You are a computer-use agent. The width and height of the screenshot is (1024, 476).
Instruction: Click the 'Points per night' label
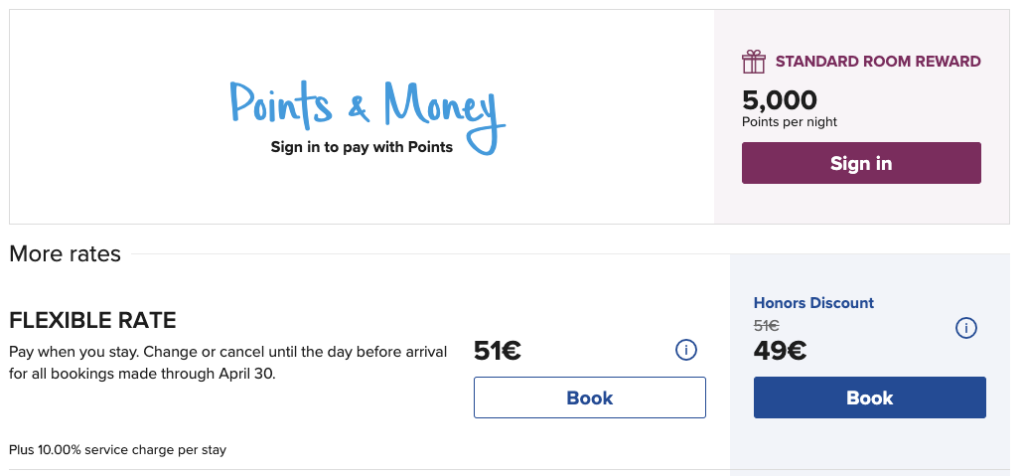tap(789, 122)
